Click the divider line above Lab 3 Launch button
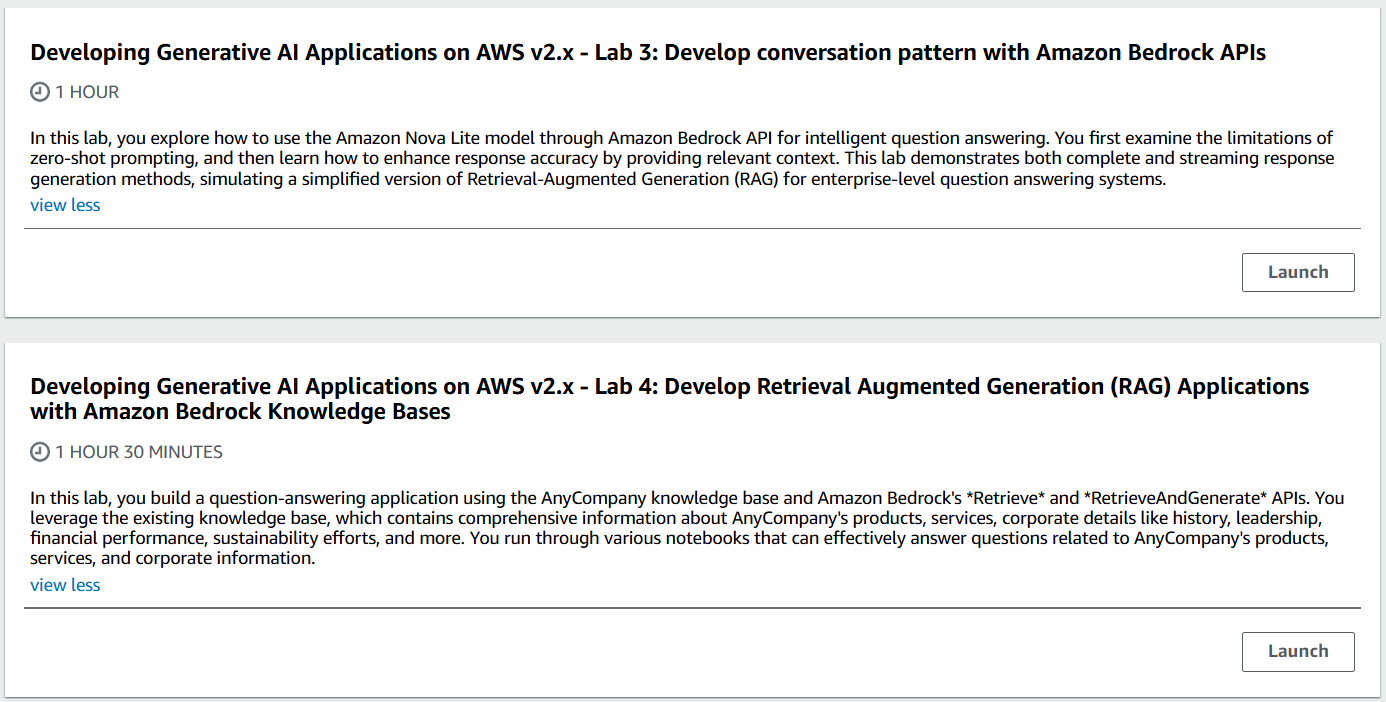 click(x=692, y=228)
